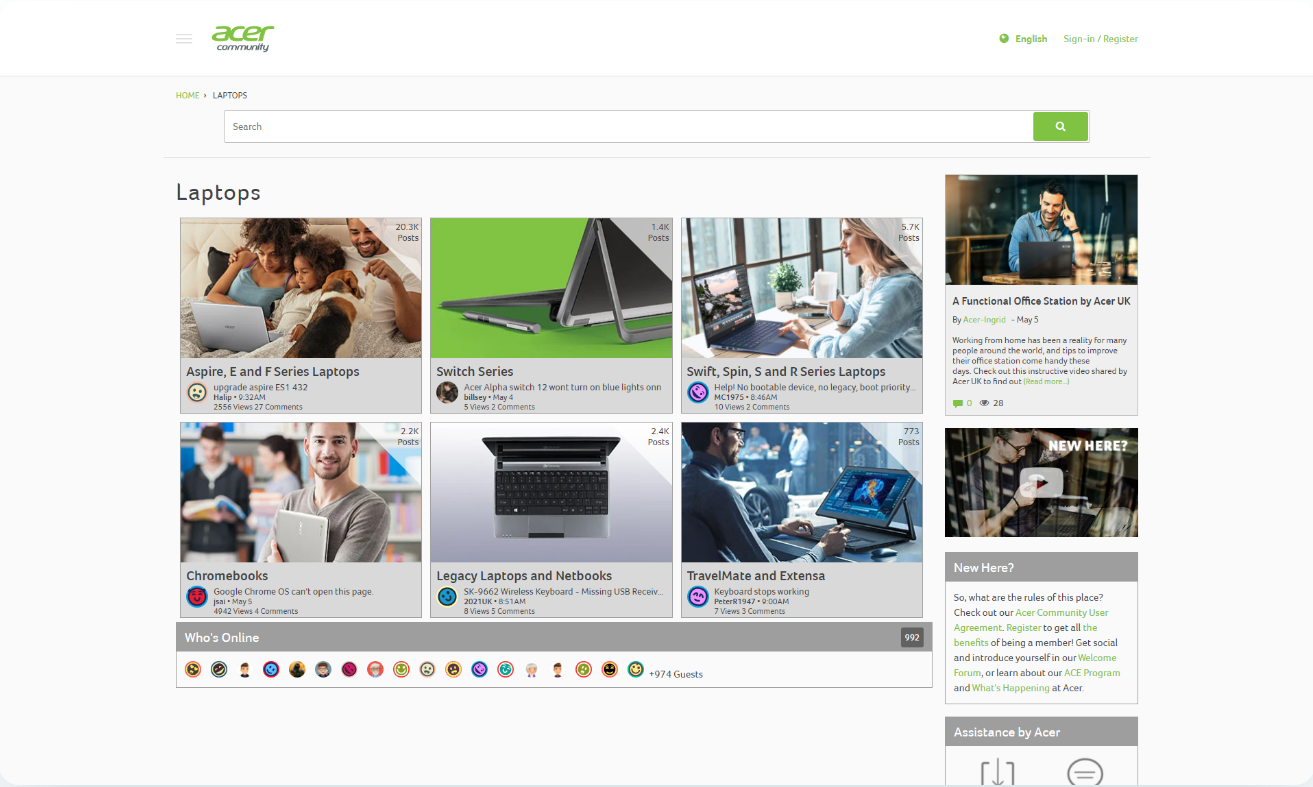Open PeterR1947's avatar in the TravelMate card

point(698,597)
